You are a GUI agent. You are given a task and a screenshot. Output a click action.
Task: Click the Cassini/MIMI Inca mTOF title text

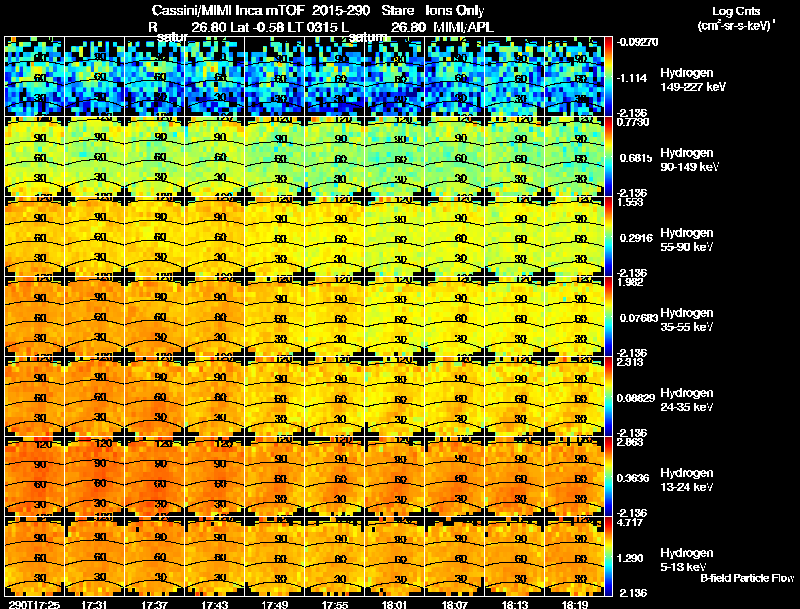(x=228, y=11)
